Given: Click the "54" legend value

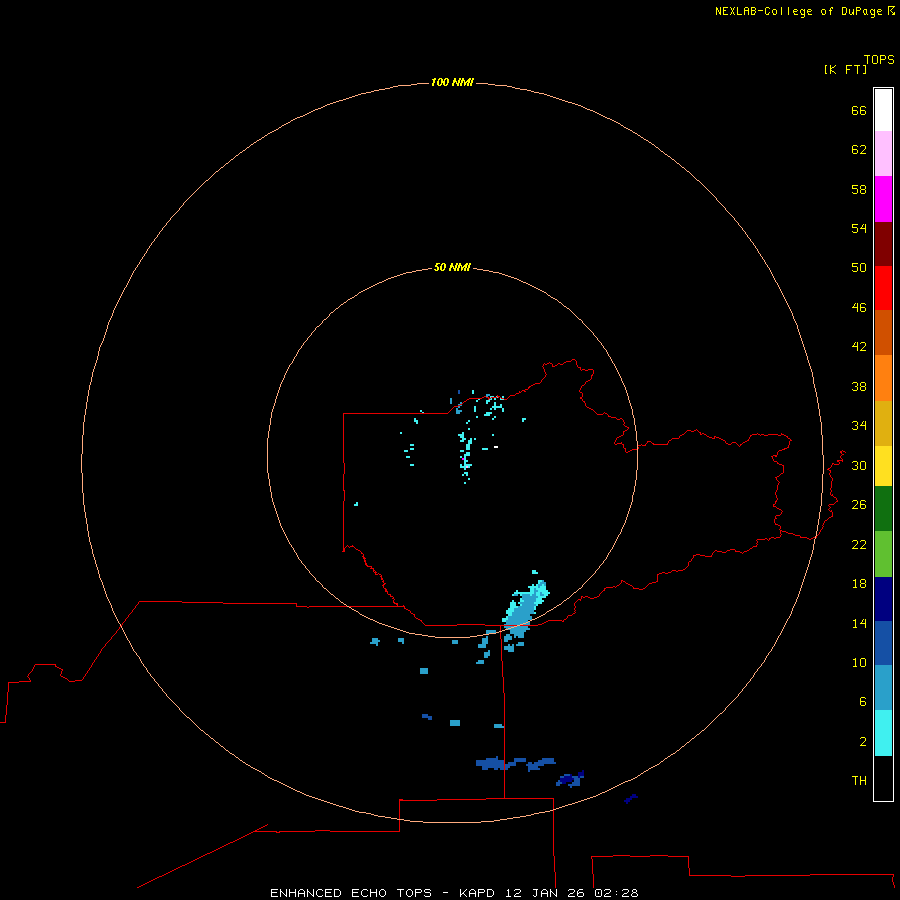Looking at the screenshot, I should 859,228.
